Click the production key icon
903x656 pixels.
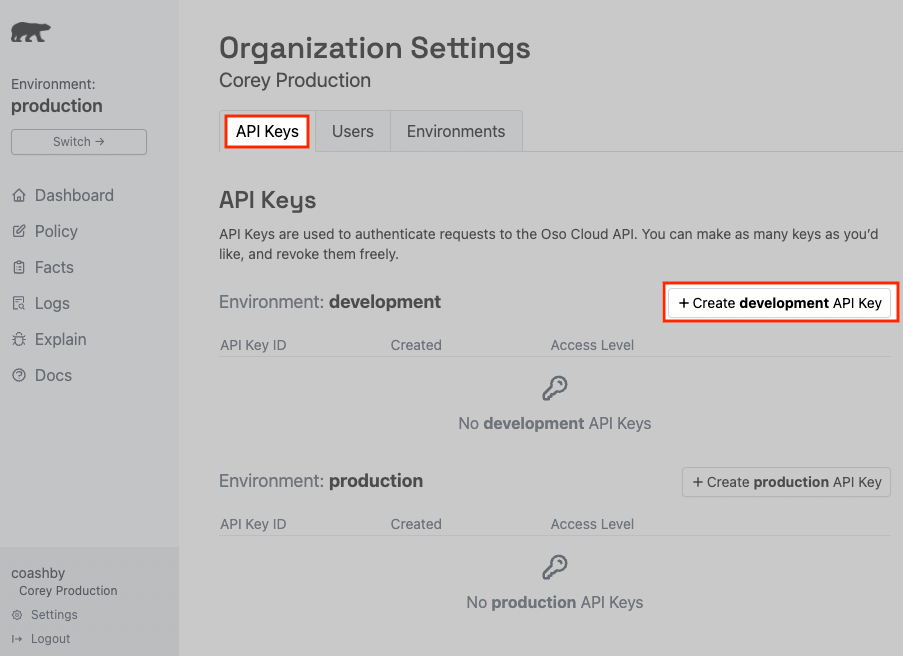(x=554, y=568)
